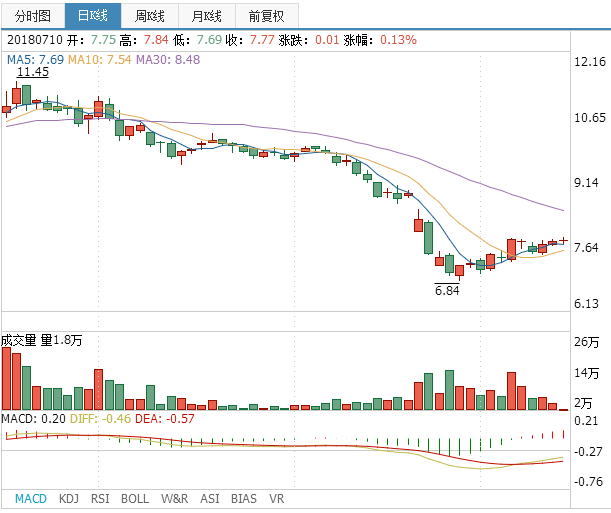Click the 2万 volume axis label
Image resolution: width=611 pixels, height=513 pixels.
(x=583, y=403)
